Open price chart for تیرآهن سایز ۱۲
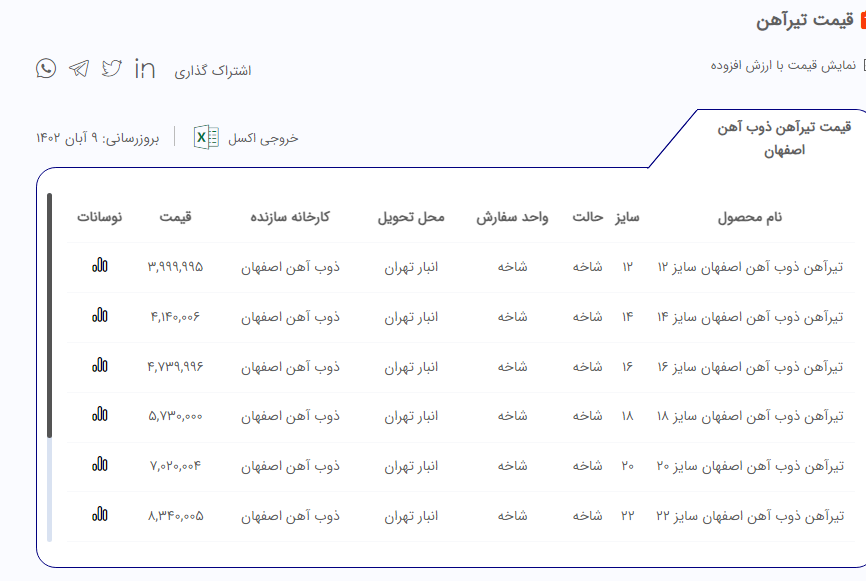Viewport: 866px width, 581px height. coord(100,266)
